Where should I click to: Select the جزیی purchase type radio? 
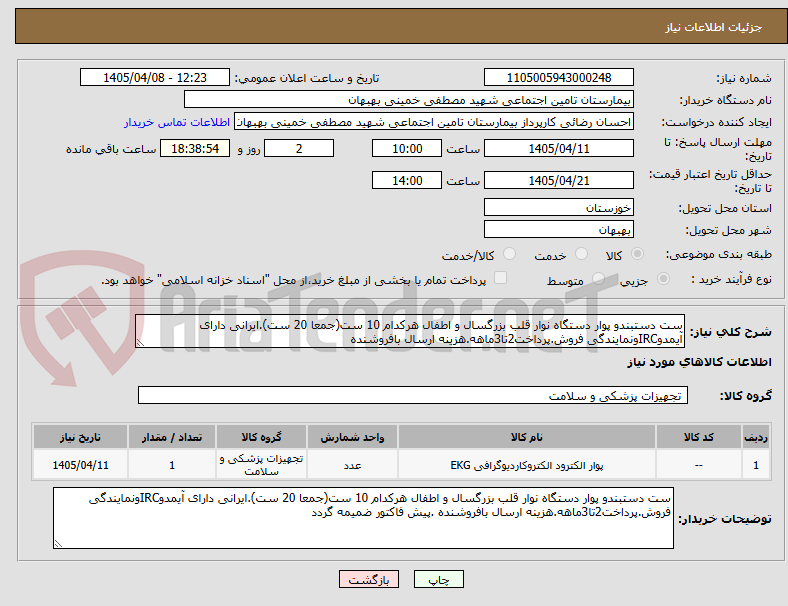pos(663,279)
